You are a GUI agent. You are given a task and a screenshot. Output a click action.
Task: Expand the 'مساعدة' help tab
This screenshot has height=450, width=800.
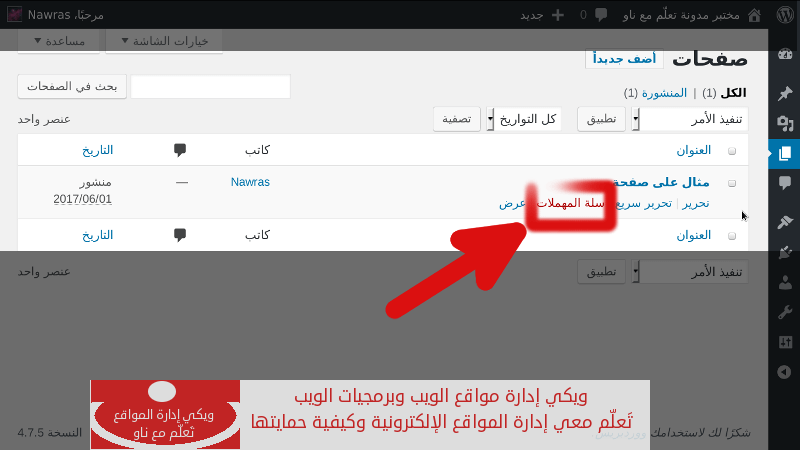[59, 41]
